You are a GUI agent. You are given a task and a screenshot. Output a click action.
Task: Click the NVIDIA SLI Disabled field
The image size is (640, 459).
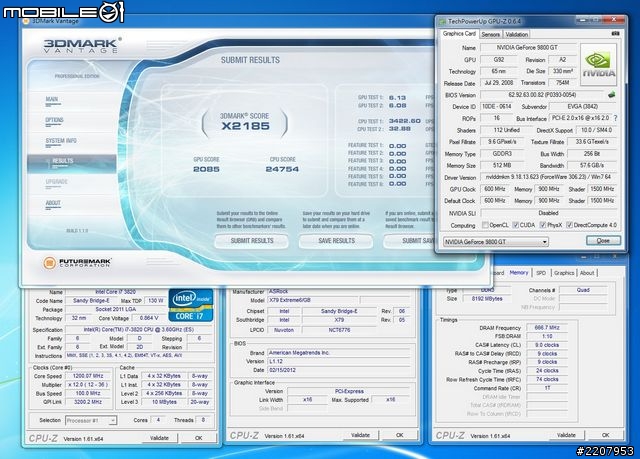coord(548,213)
